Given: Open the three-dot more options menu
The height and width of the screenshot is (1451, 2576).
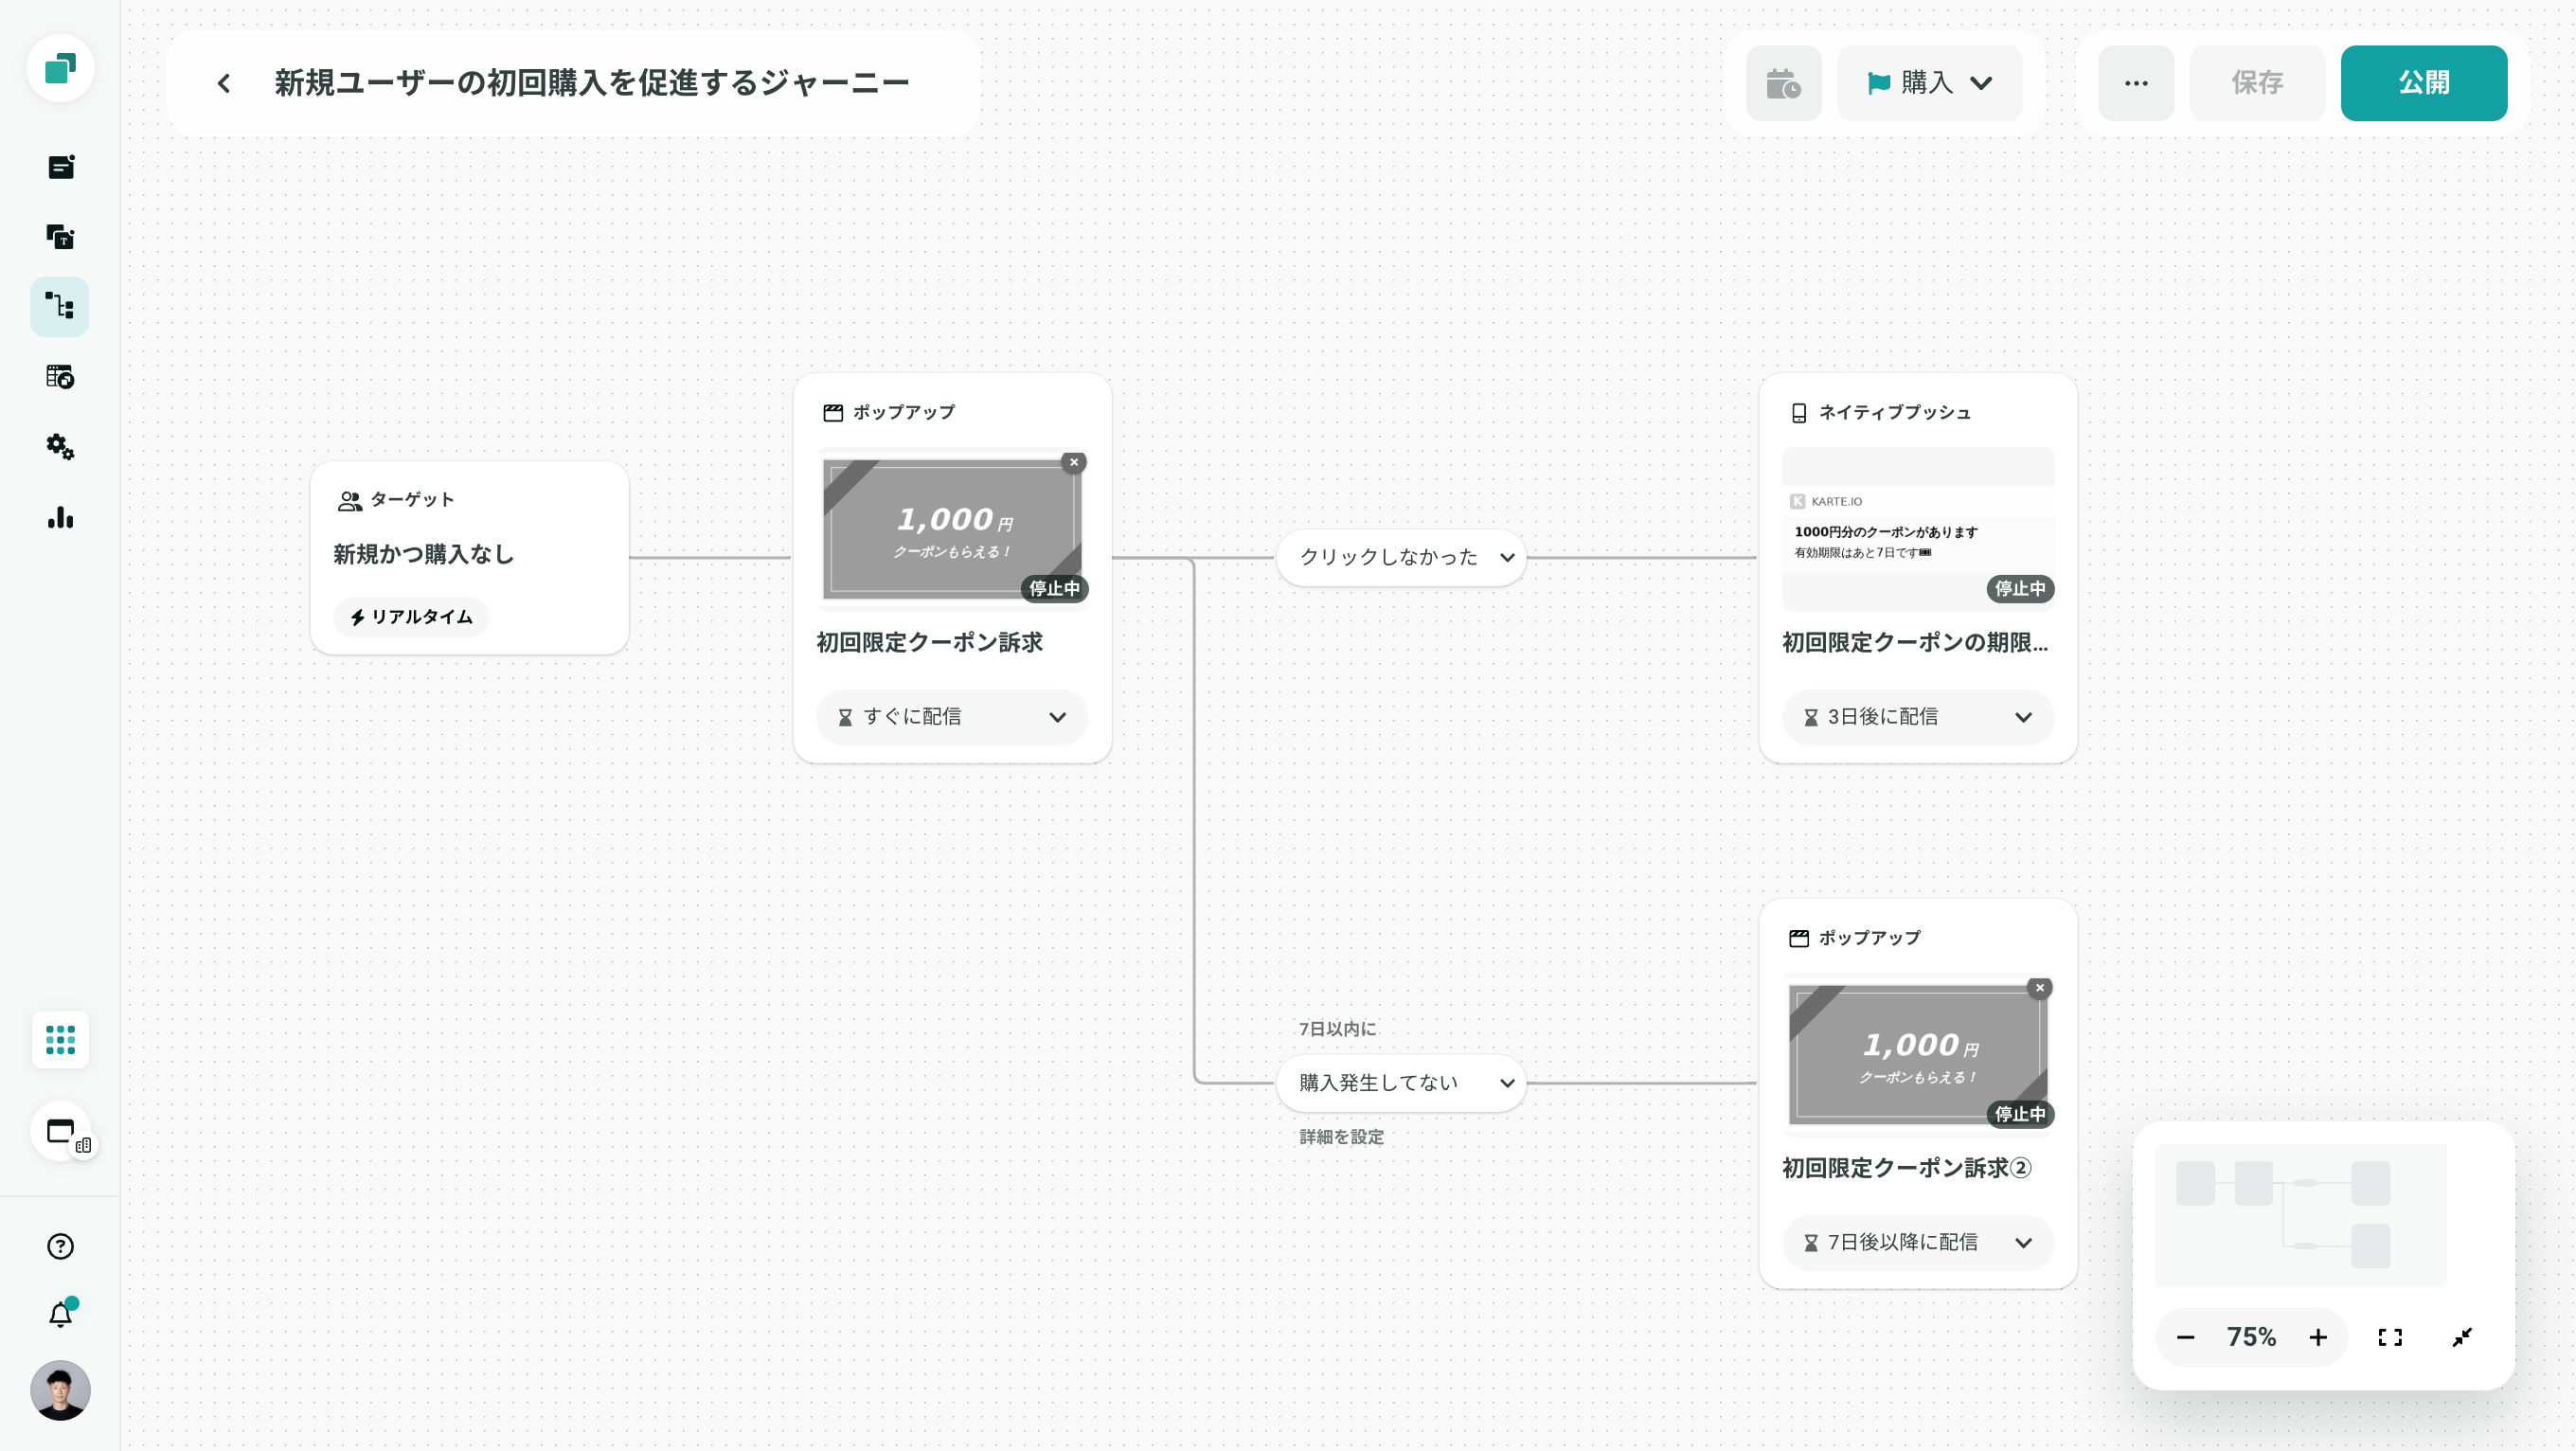Looking at the screenshot, I should (2136, 83).
